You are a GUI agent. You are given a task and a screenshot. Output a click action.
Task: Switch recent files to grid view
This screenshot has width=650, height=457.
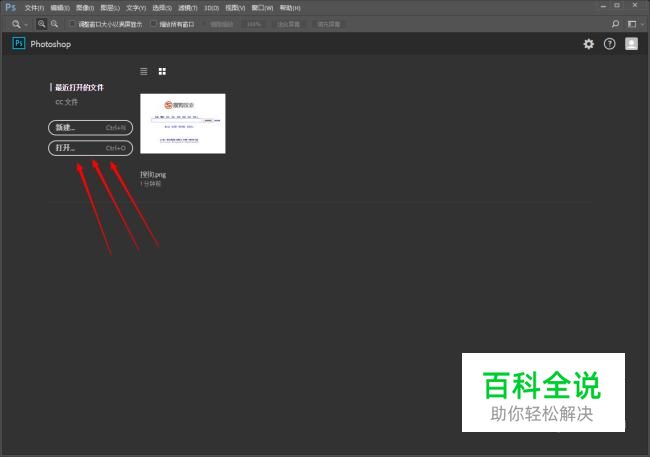click(162, 71)
